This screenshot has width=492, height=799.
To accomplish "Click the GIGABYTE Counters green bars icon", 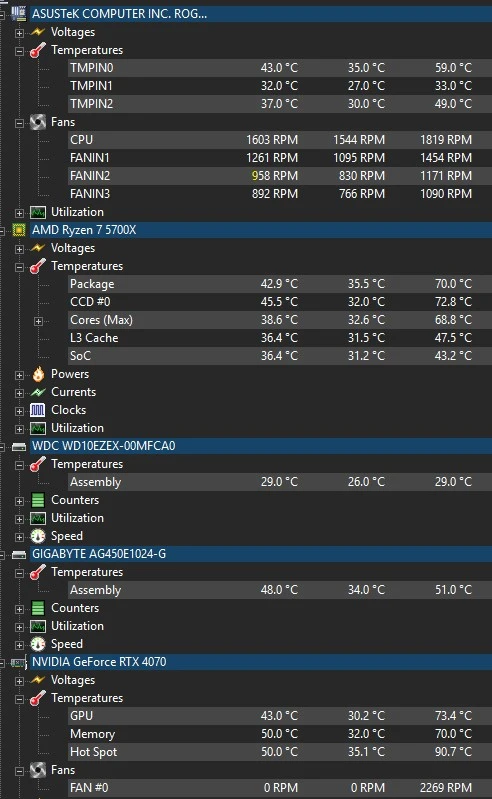I will click(x=38, y=608).
